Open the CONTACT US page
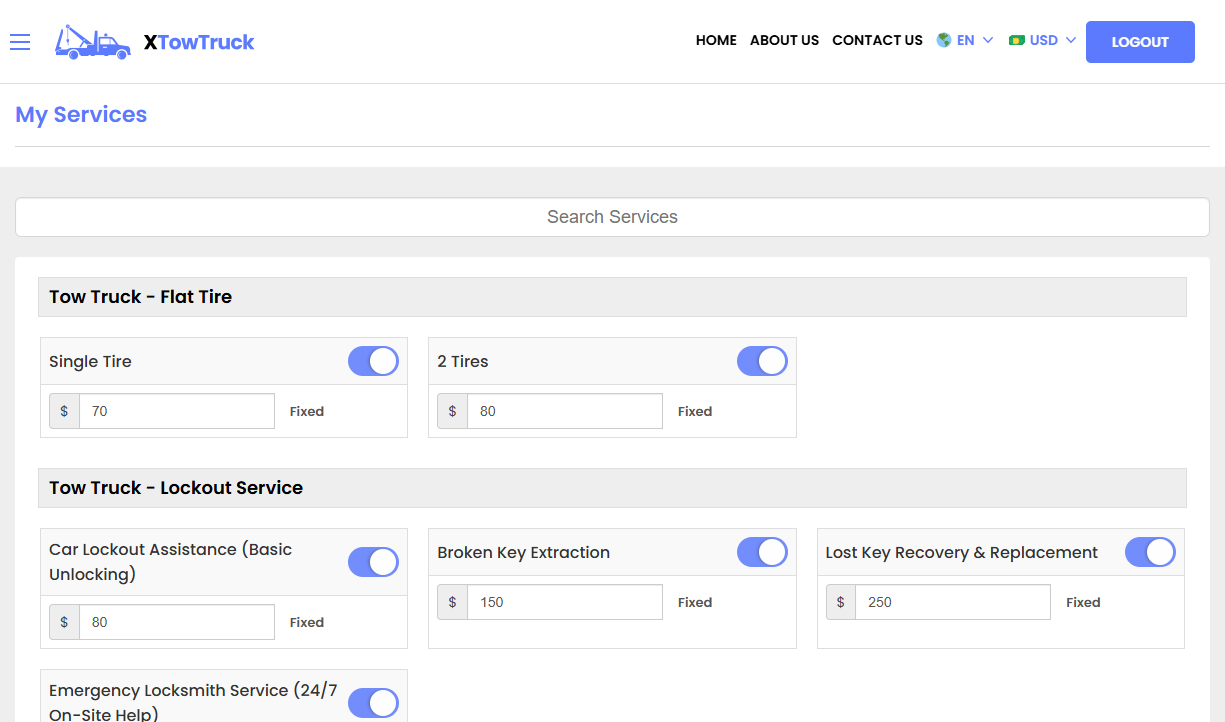The image size is (1225, 722). click(877, 40)
